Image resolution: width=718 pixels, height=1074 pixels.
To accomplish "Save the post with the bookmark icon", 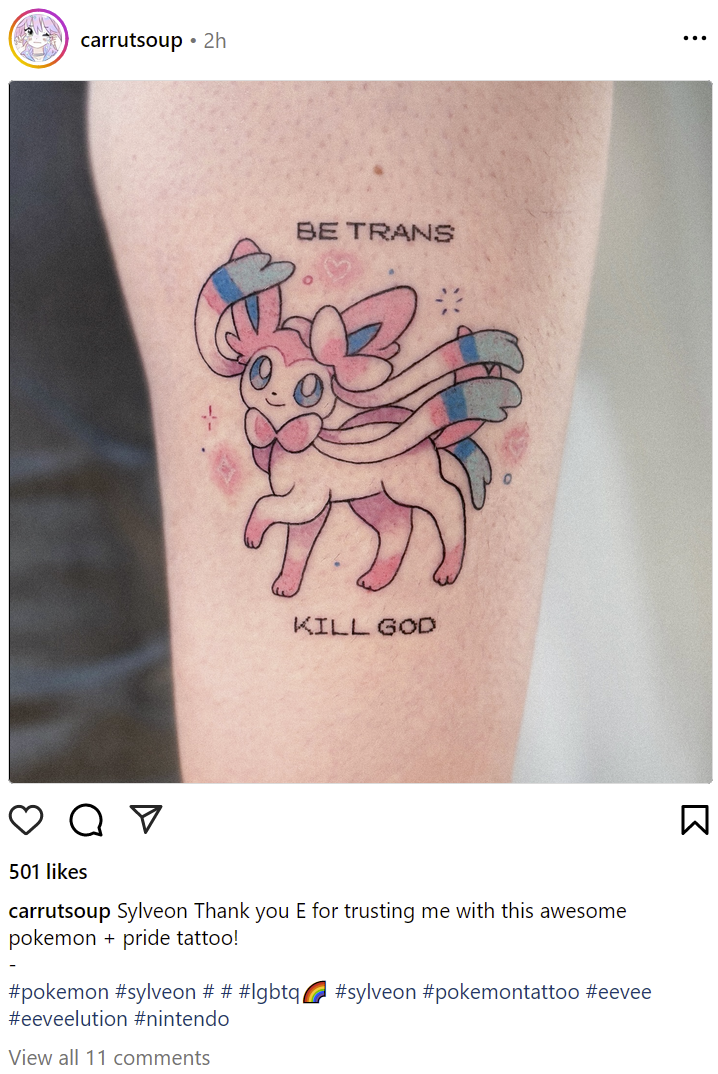I will point(695,819).
